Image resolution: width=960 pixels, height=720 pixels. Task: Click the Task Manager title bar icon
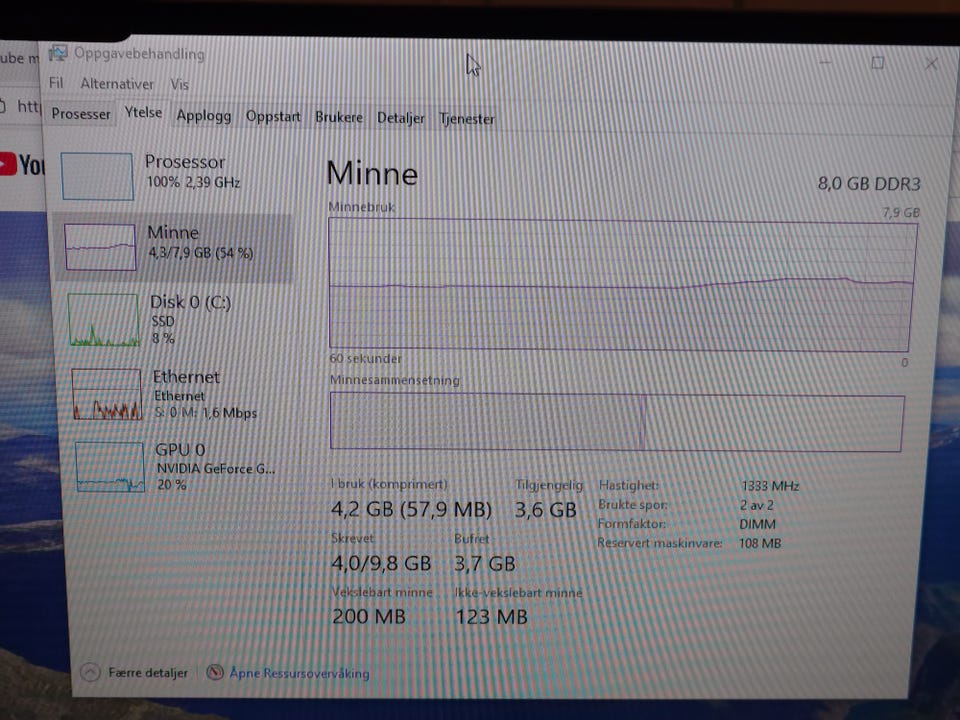click(58, 53)
